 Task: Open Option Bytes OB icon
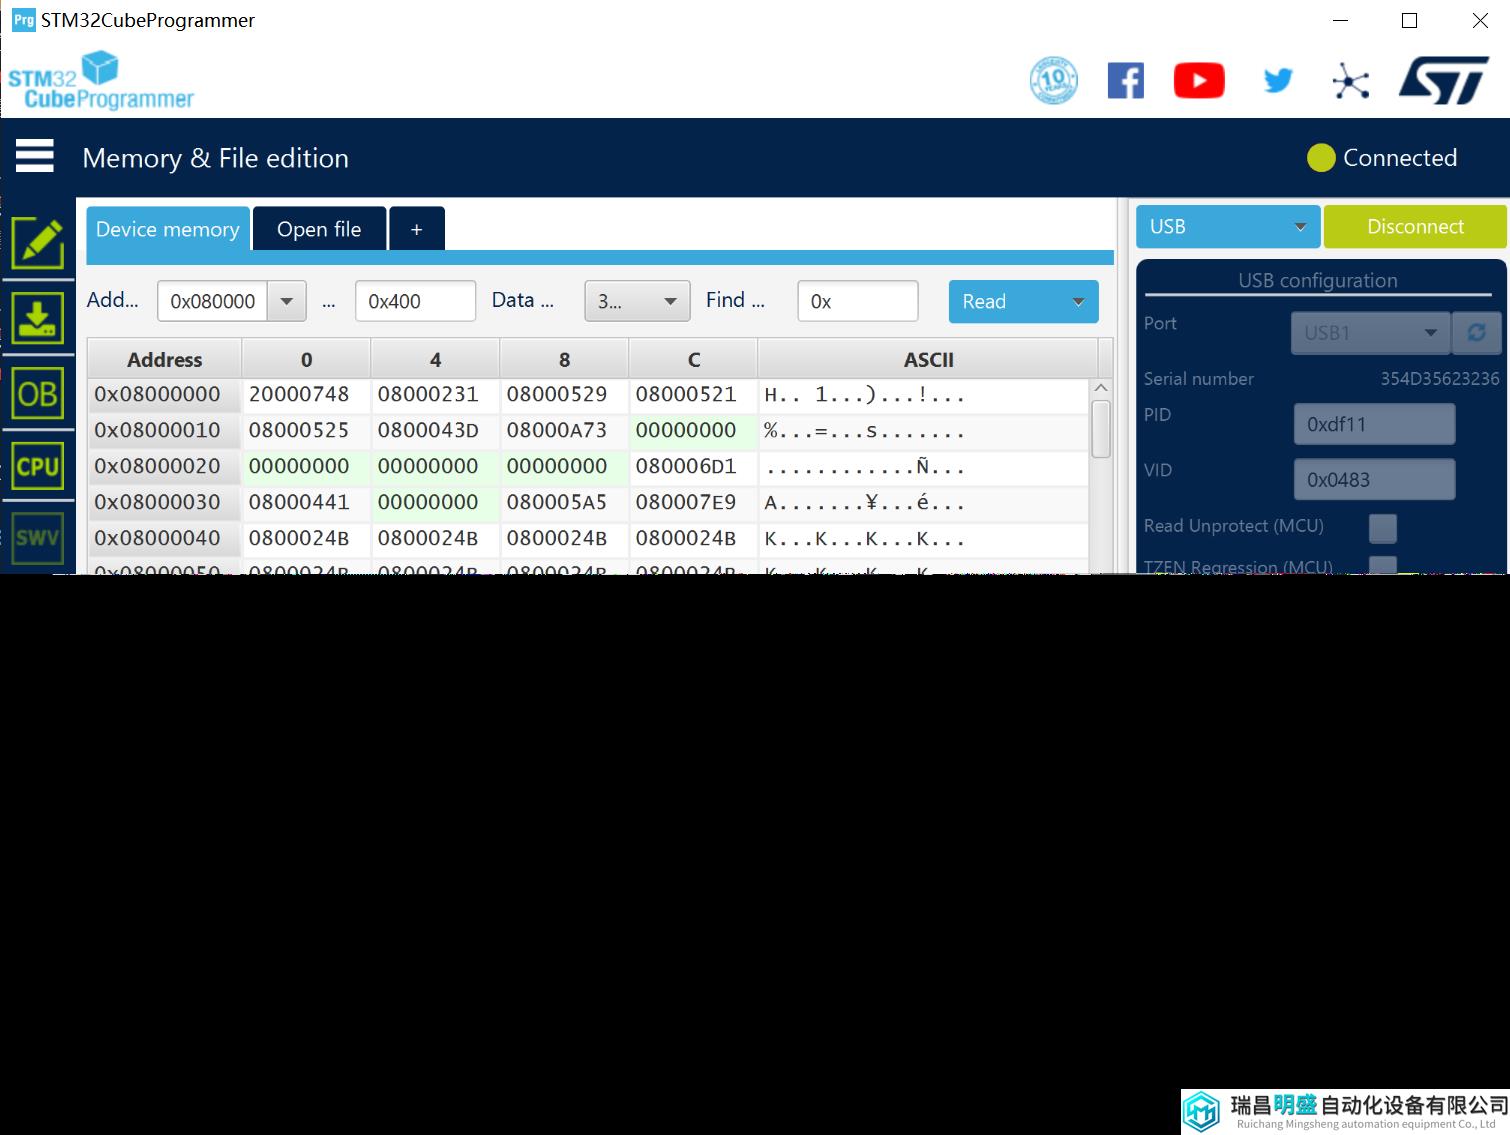click(38, 393)
